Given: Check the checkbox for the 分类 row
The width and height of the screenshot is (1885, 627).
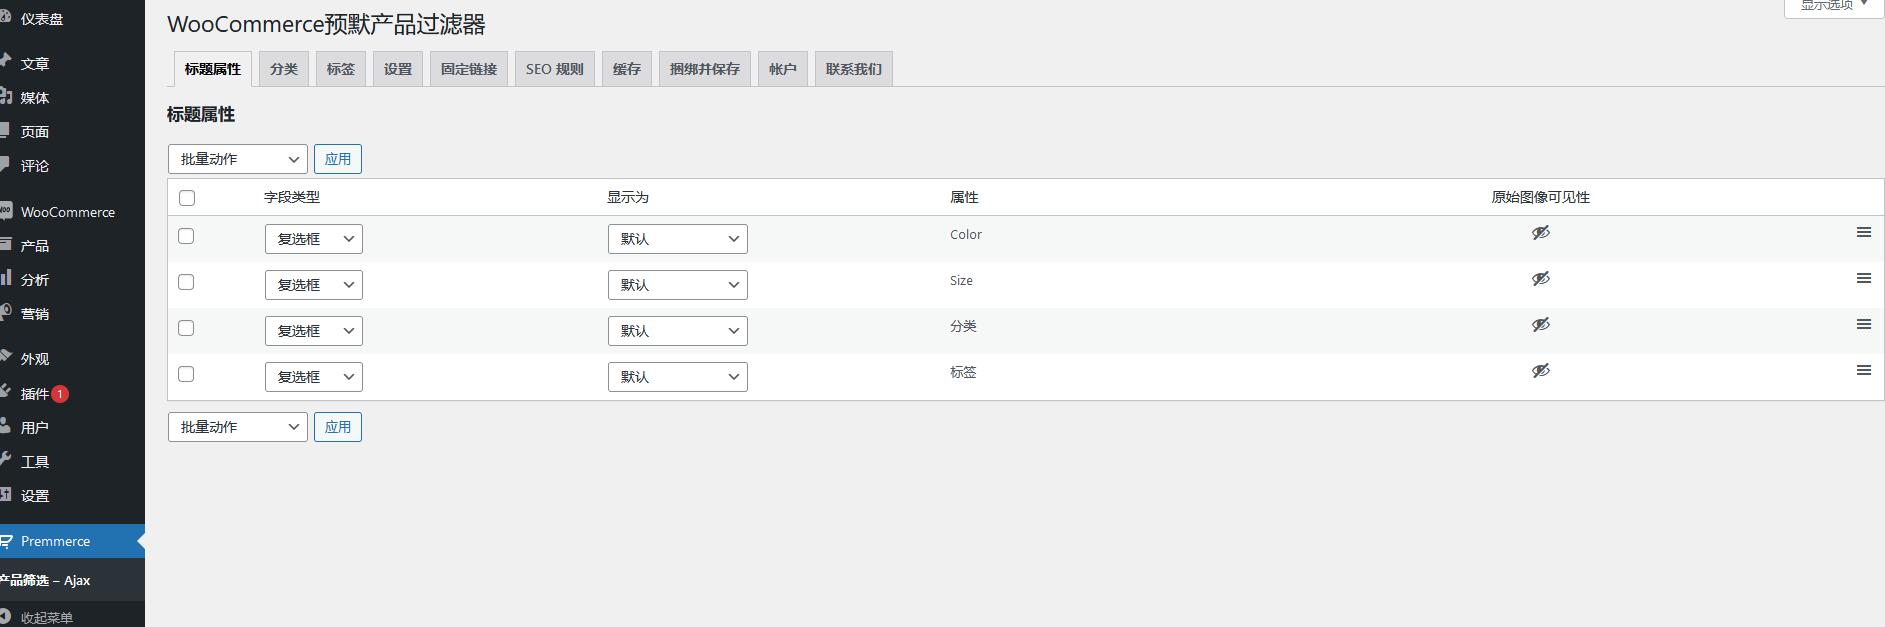Looking at the screenshot, I should (x=186, y=328).
